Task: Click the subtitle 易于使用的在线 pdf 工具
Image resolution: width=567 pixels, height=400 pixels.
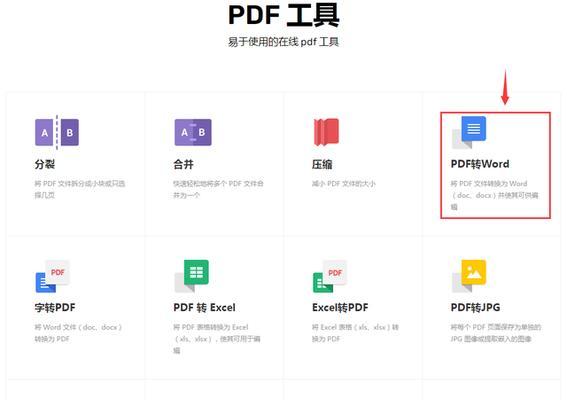Action: click(284, 42)
